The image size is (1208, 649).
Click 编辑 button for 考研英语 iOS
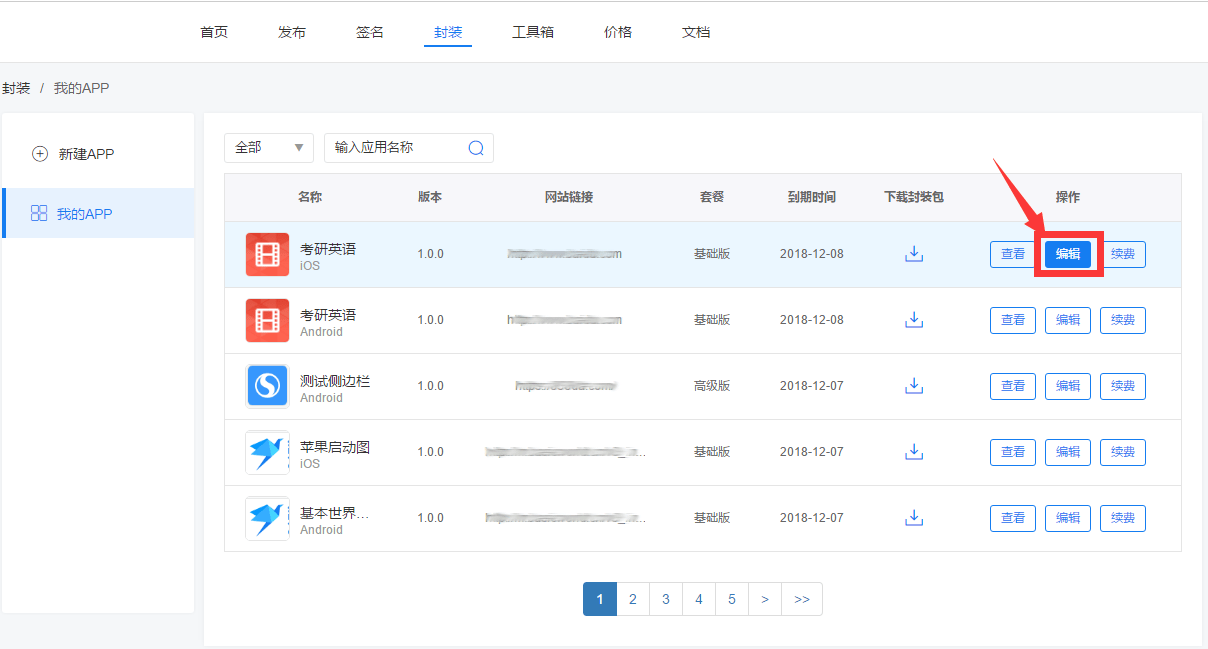tap(1068, 254)
